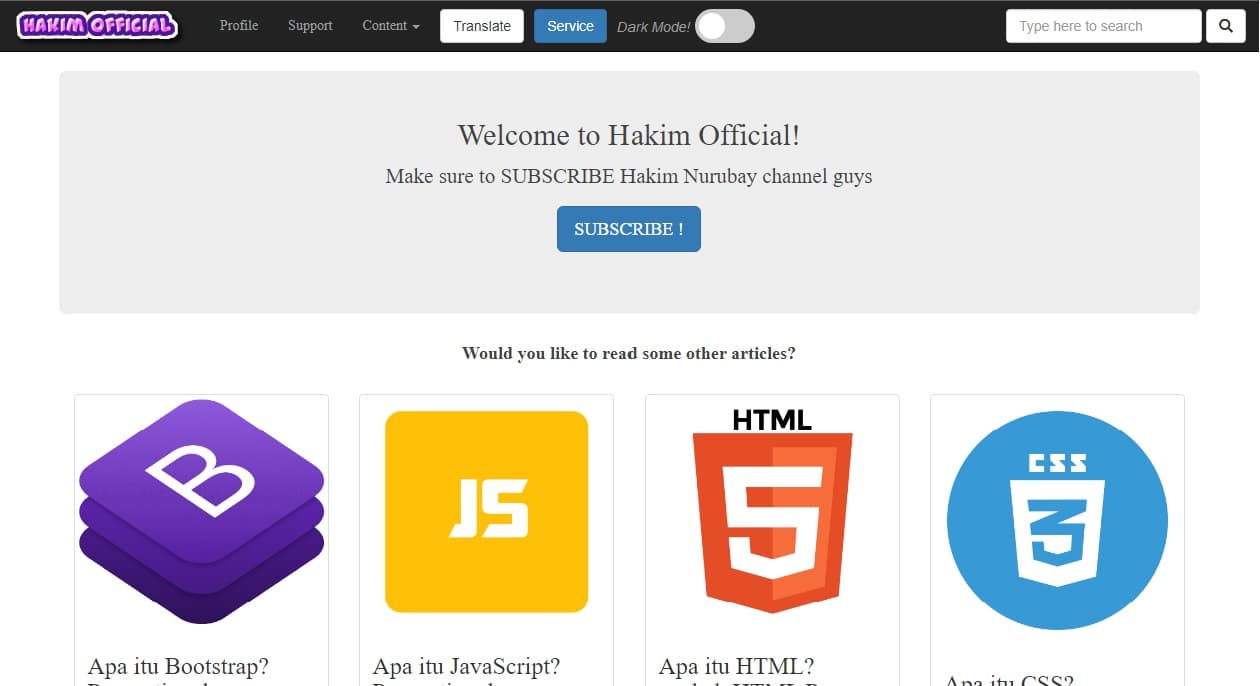Viewport: 1260px width, 686px height.
Task: Click the Hakim Official logo
Action: click(98, 26)
